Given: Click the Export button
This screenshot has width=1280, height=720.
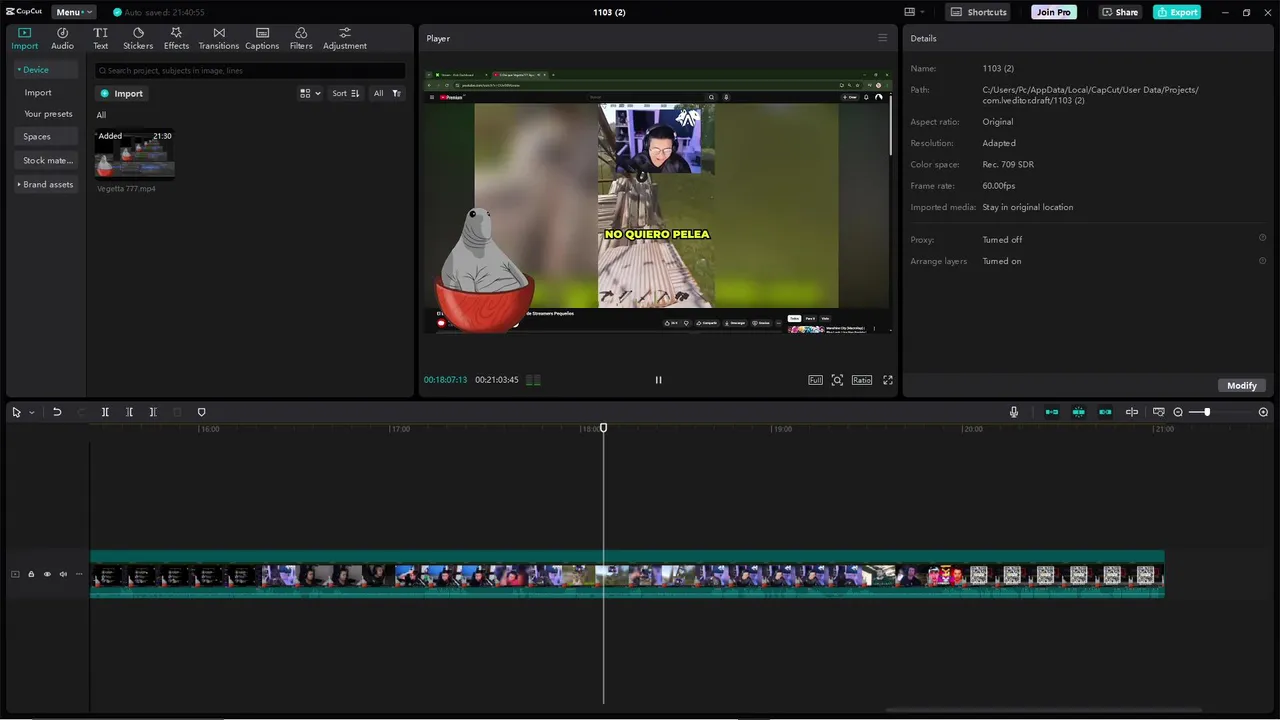Looking at the screenshot, I should point(1177,12).
